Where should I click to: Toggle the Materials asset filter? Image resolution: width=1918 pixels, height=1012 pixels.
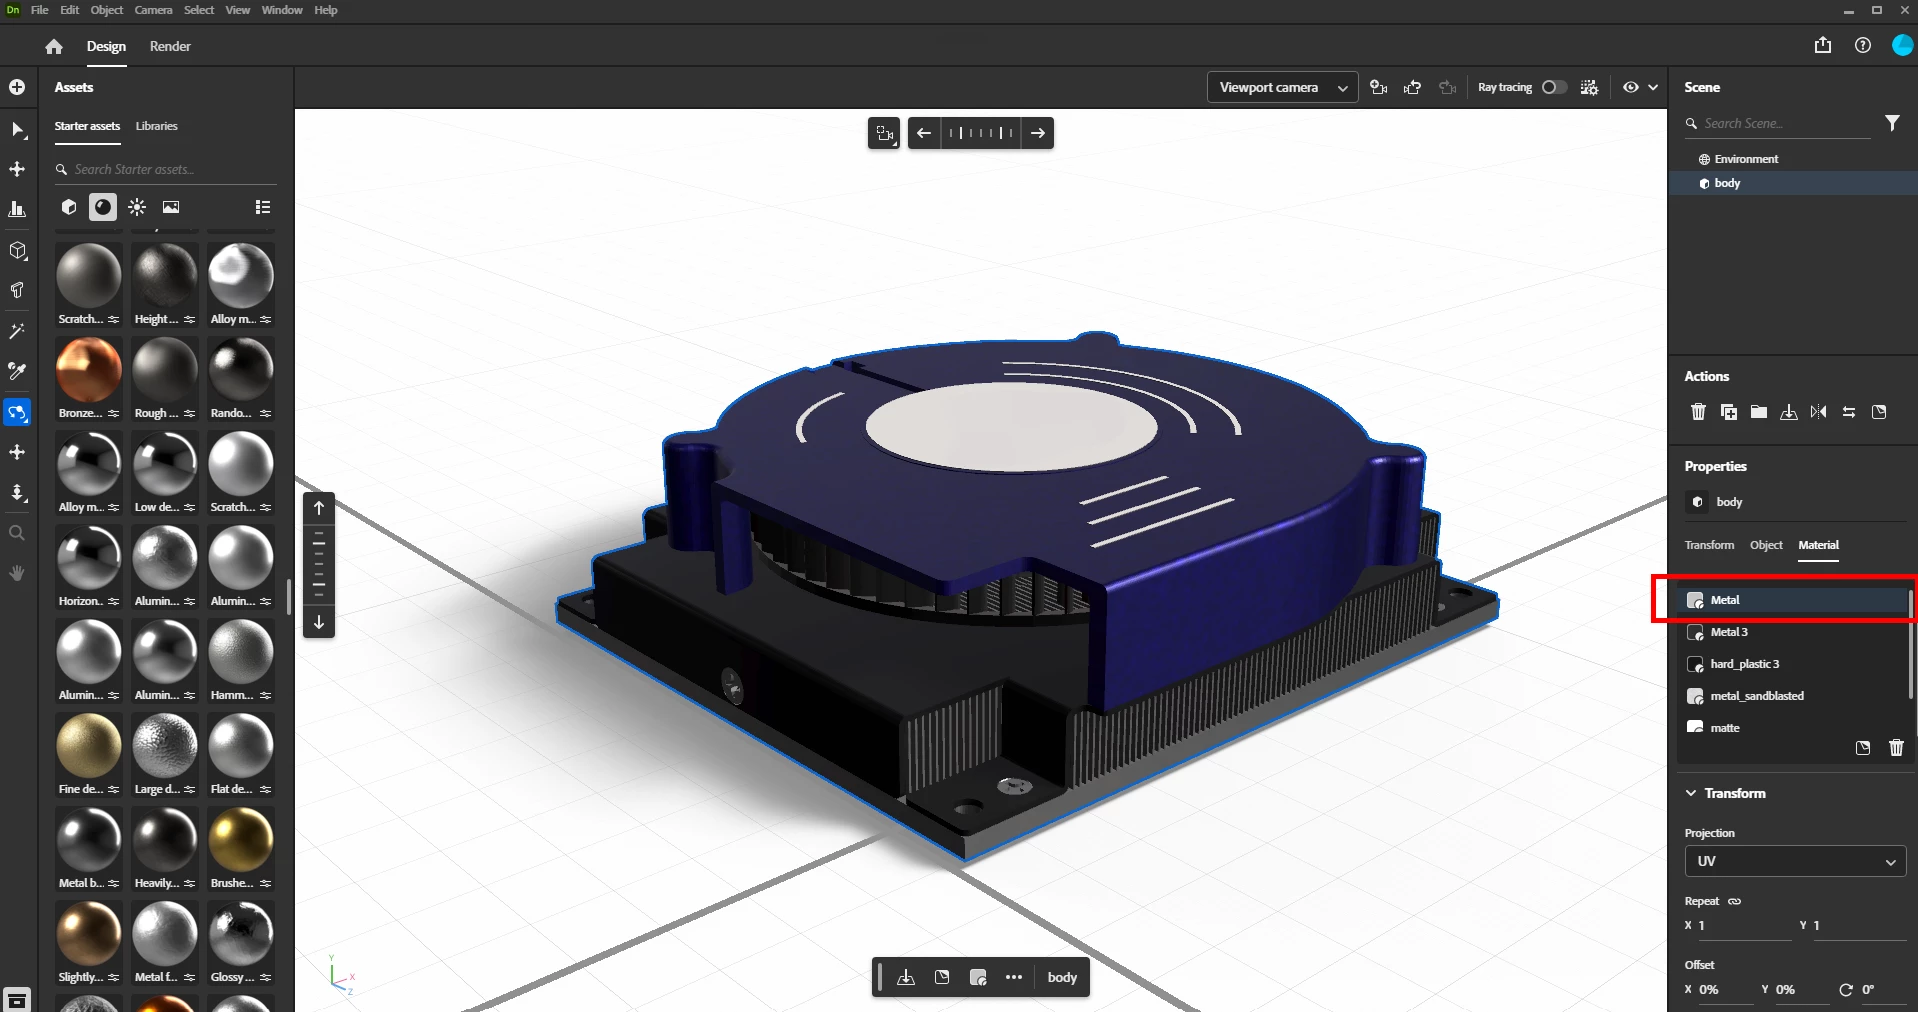pyautogui.click(x=103, y=207)
